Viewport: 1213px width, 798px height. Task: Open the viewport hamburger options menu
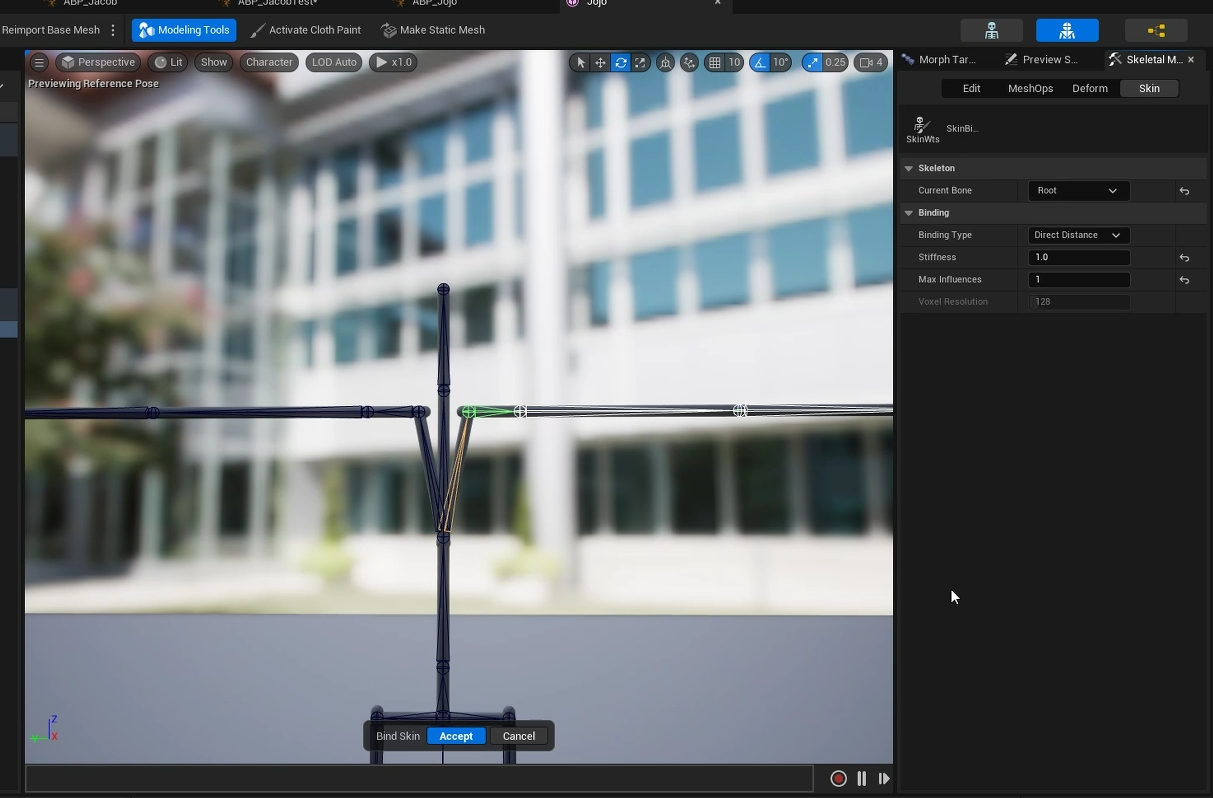tap(39, 62)
